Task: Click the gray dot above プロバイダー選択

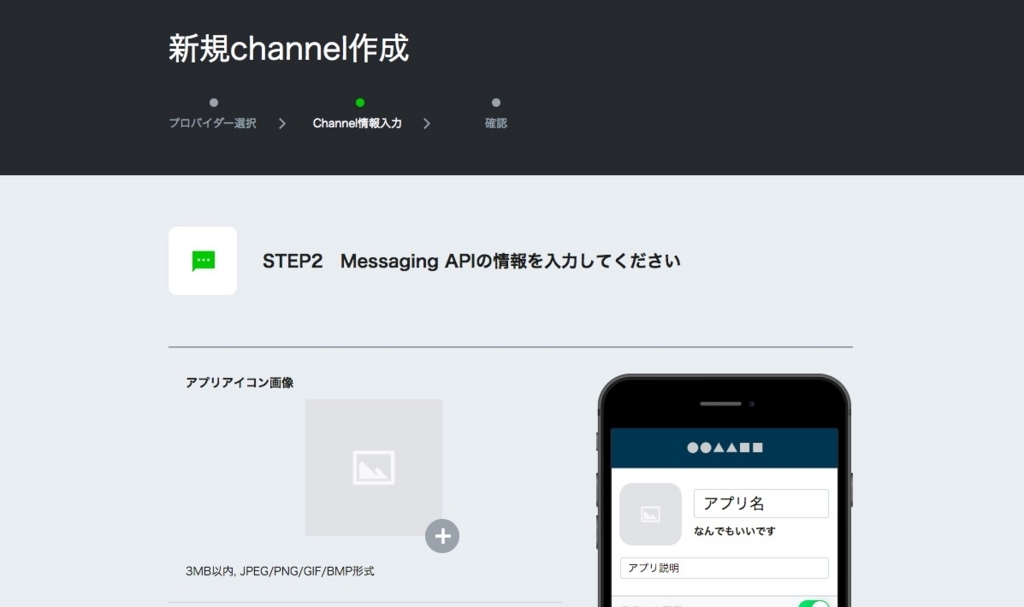Action: tap(214, 103)
